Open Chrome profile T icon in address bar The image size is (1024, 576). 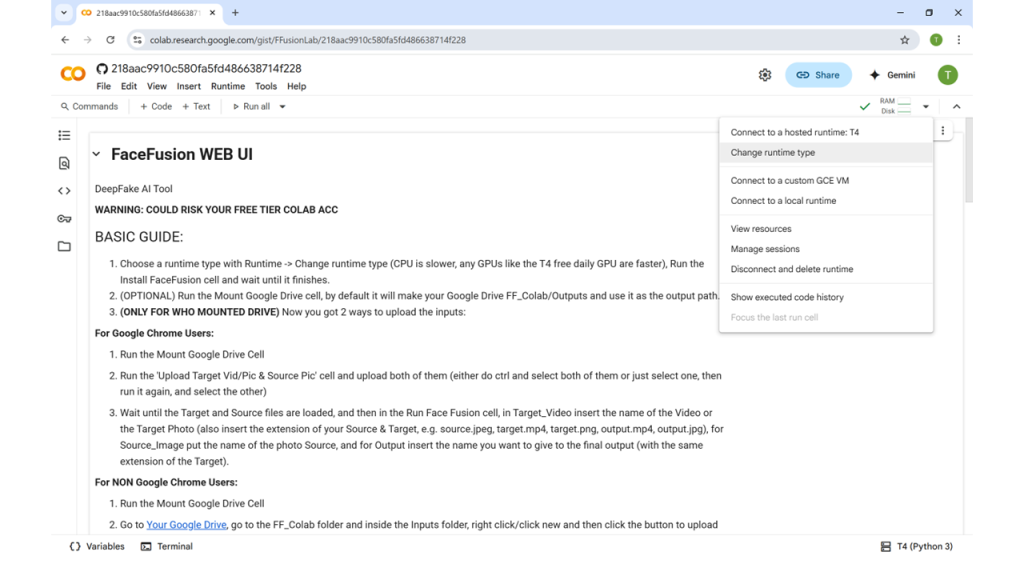click(936, 40)
